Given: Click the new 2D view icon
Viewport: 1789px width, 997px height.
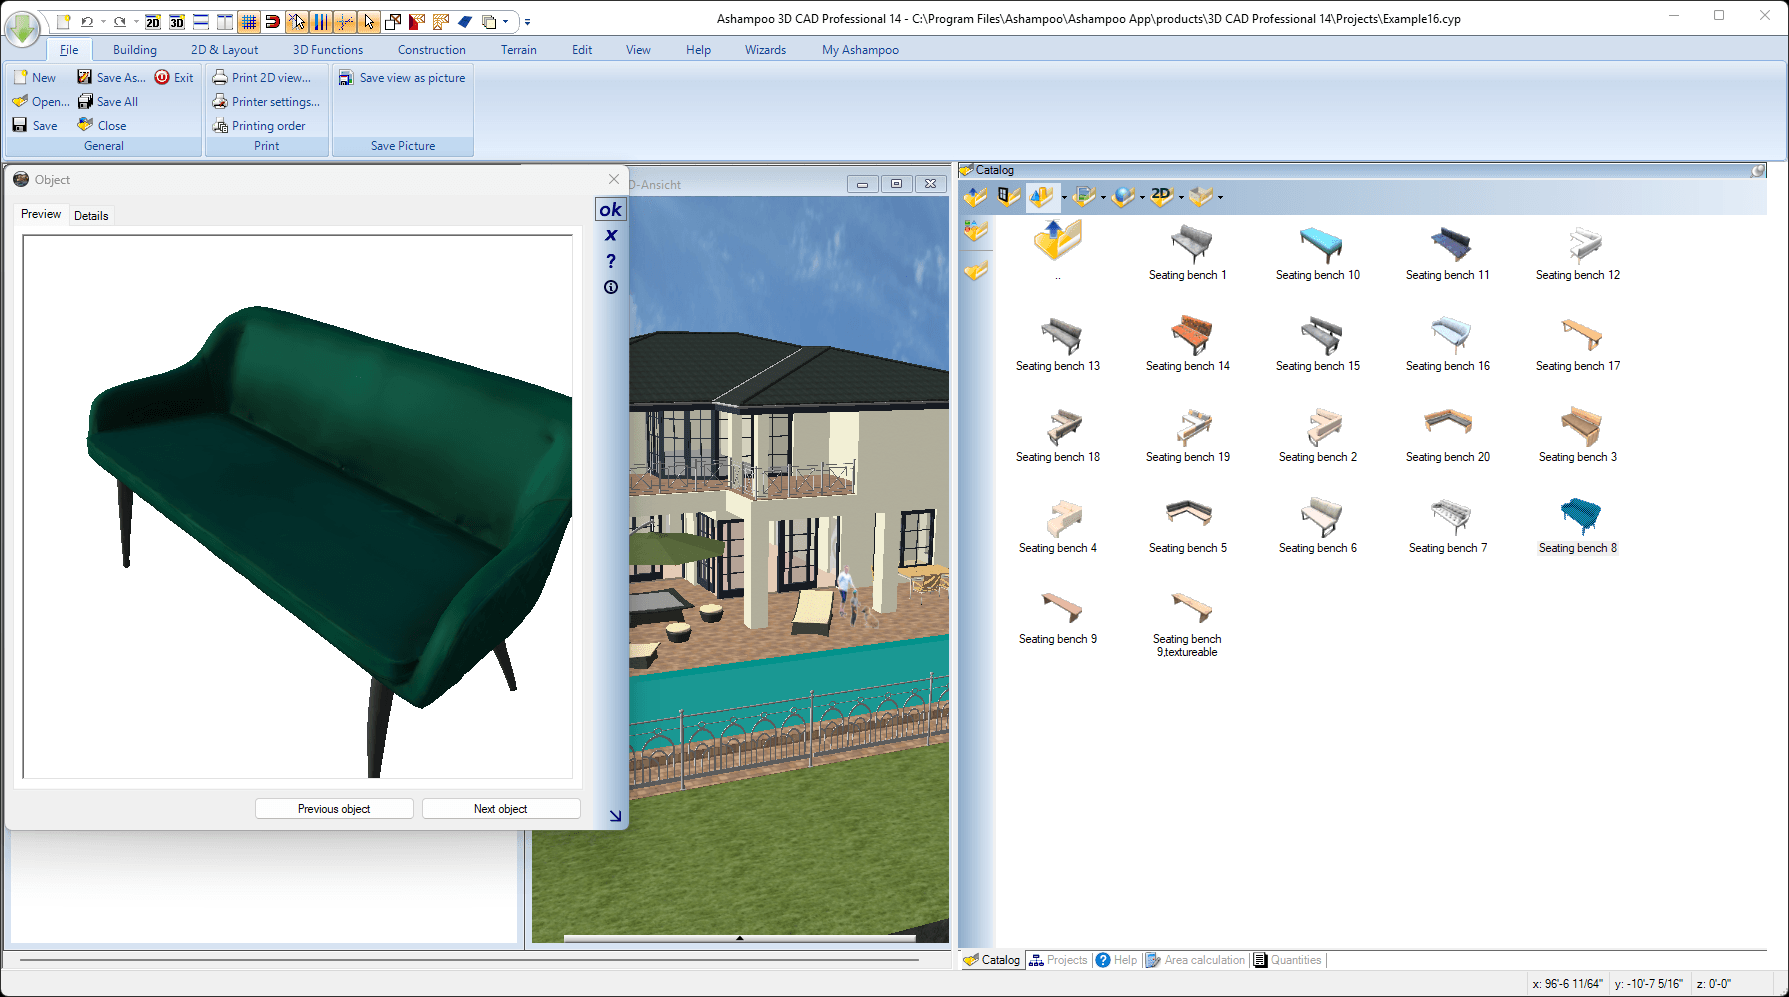Looking at the screenshot, I should [153, 21].
